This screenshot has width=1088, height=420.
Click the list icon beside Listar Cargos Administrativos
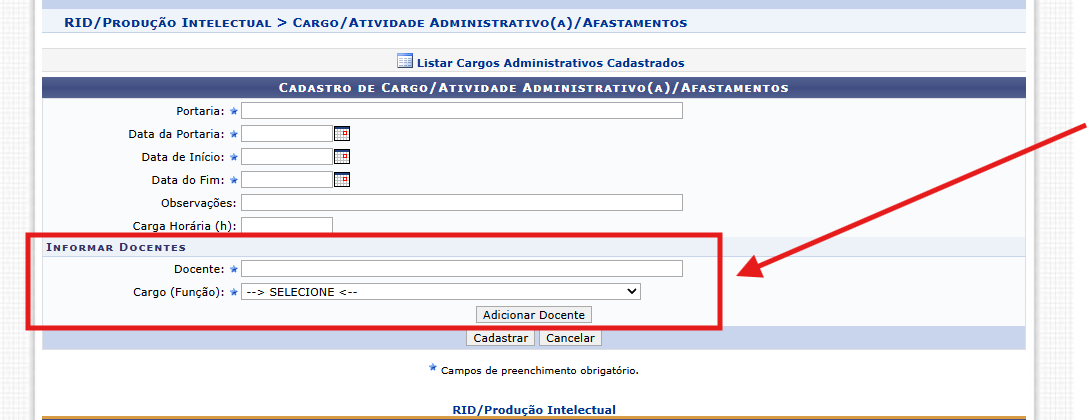[x=405, y=61]
